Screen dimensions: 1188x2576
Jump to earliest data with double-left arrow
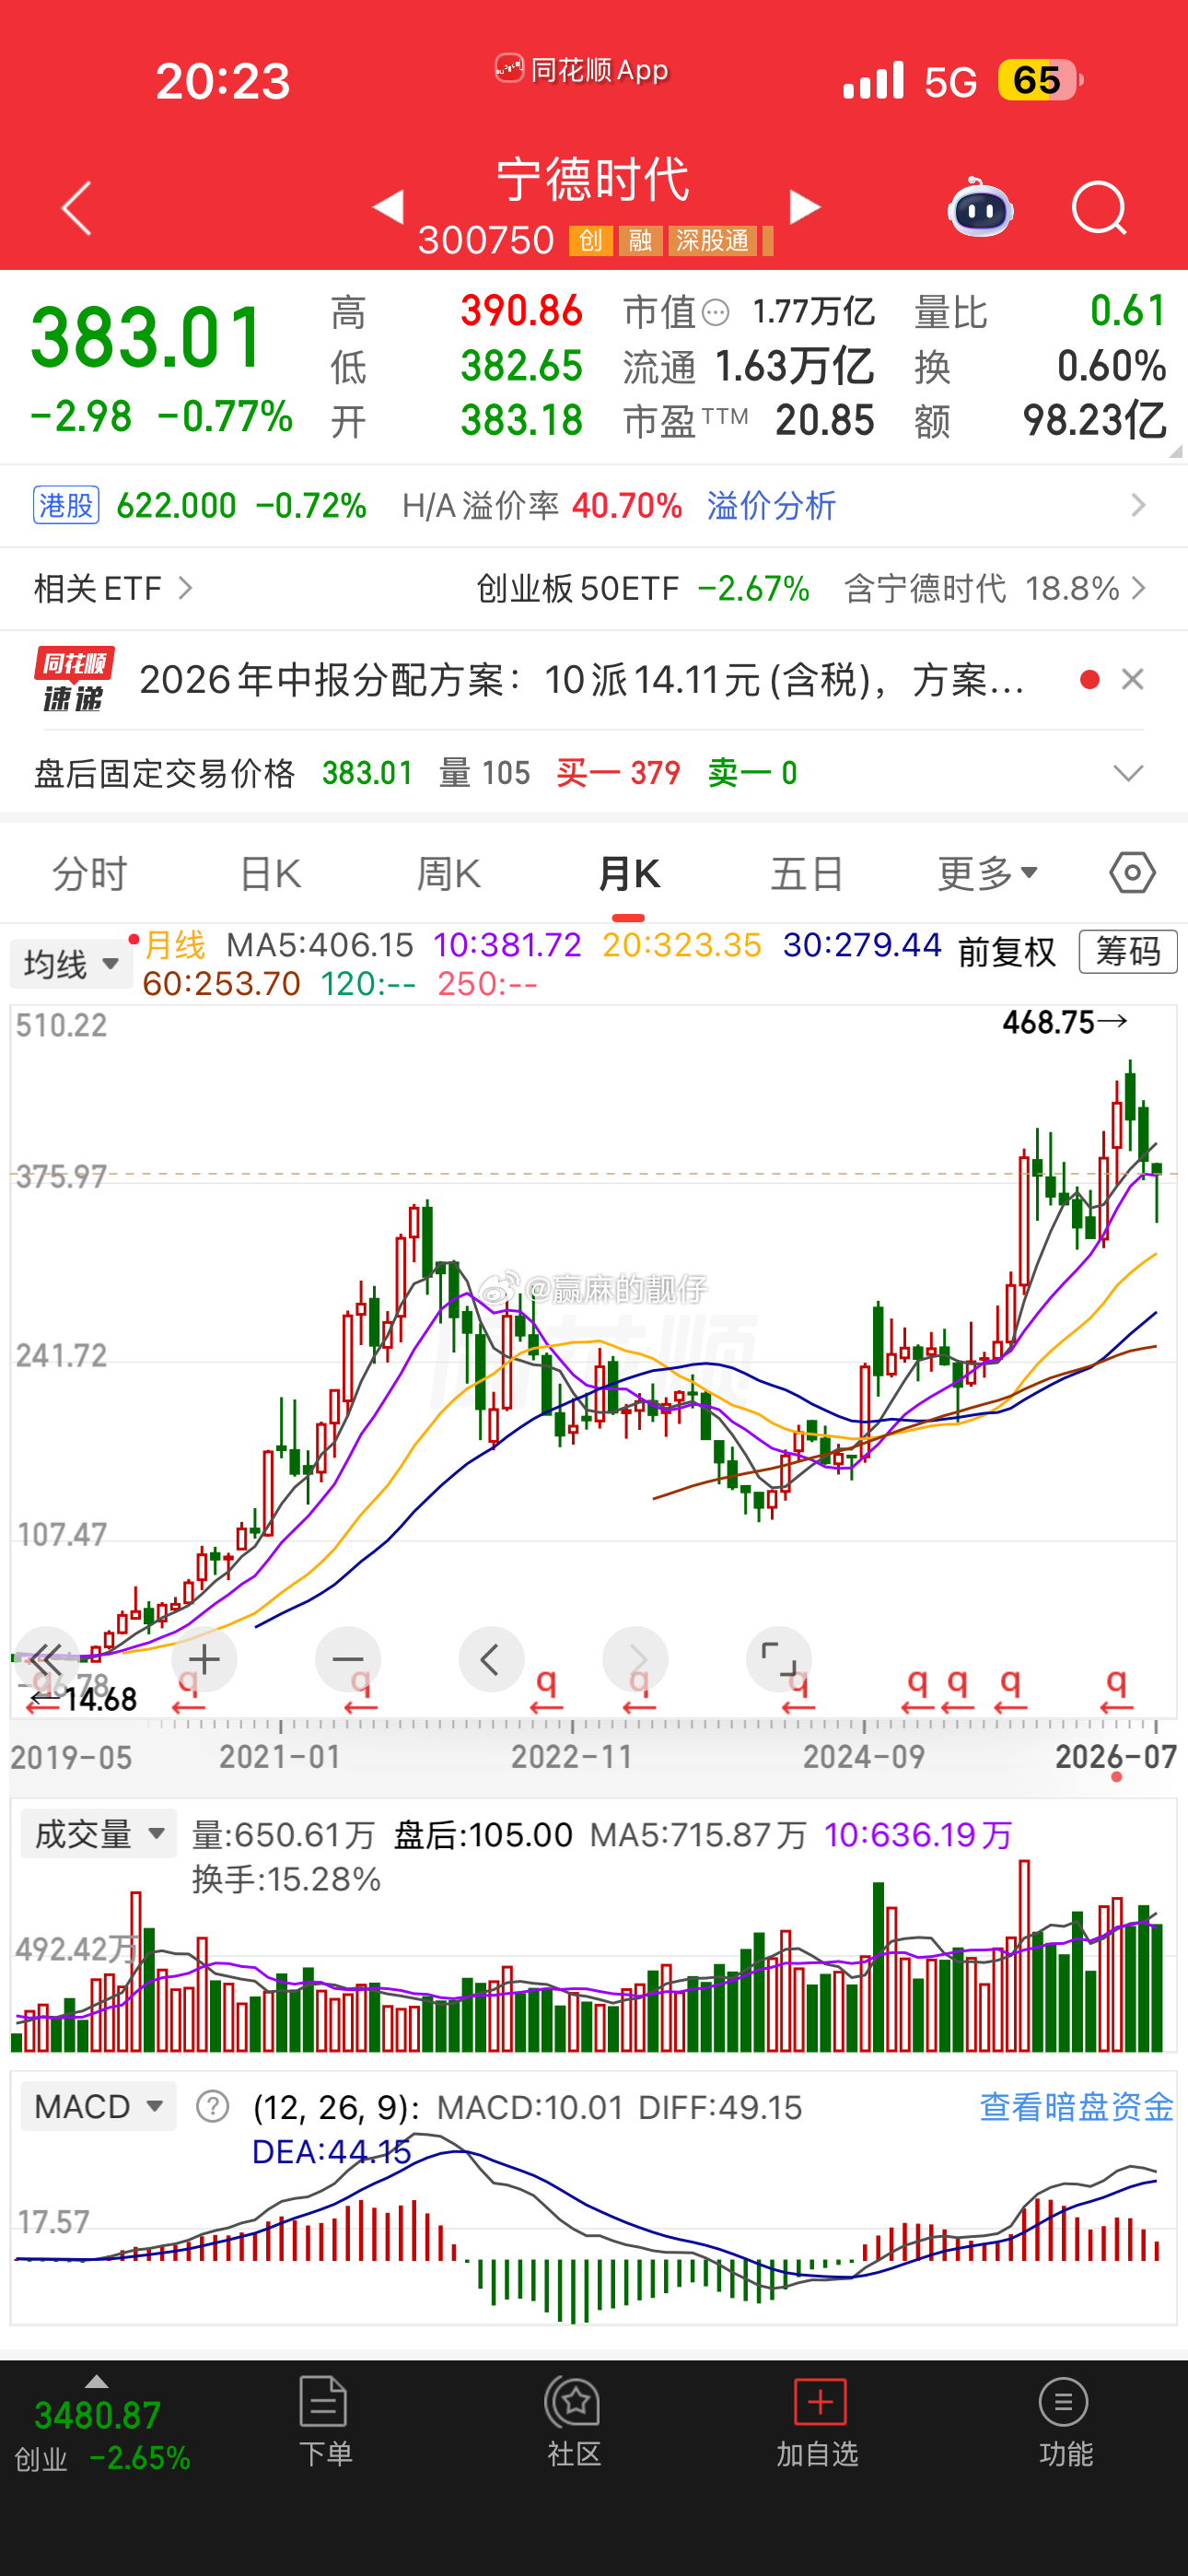click(46, 1659)
